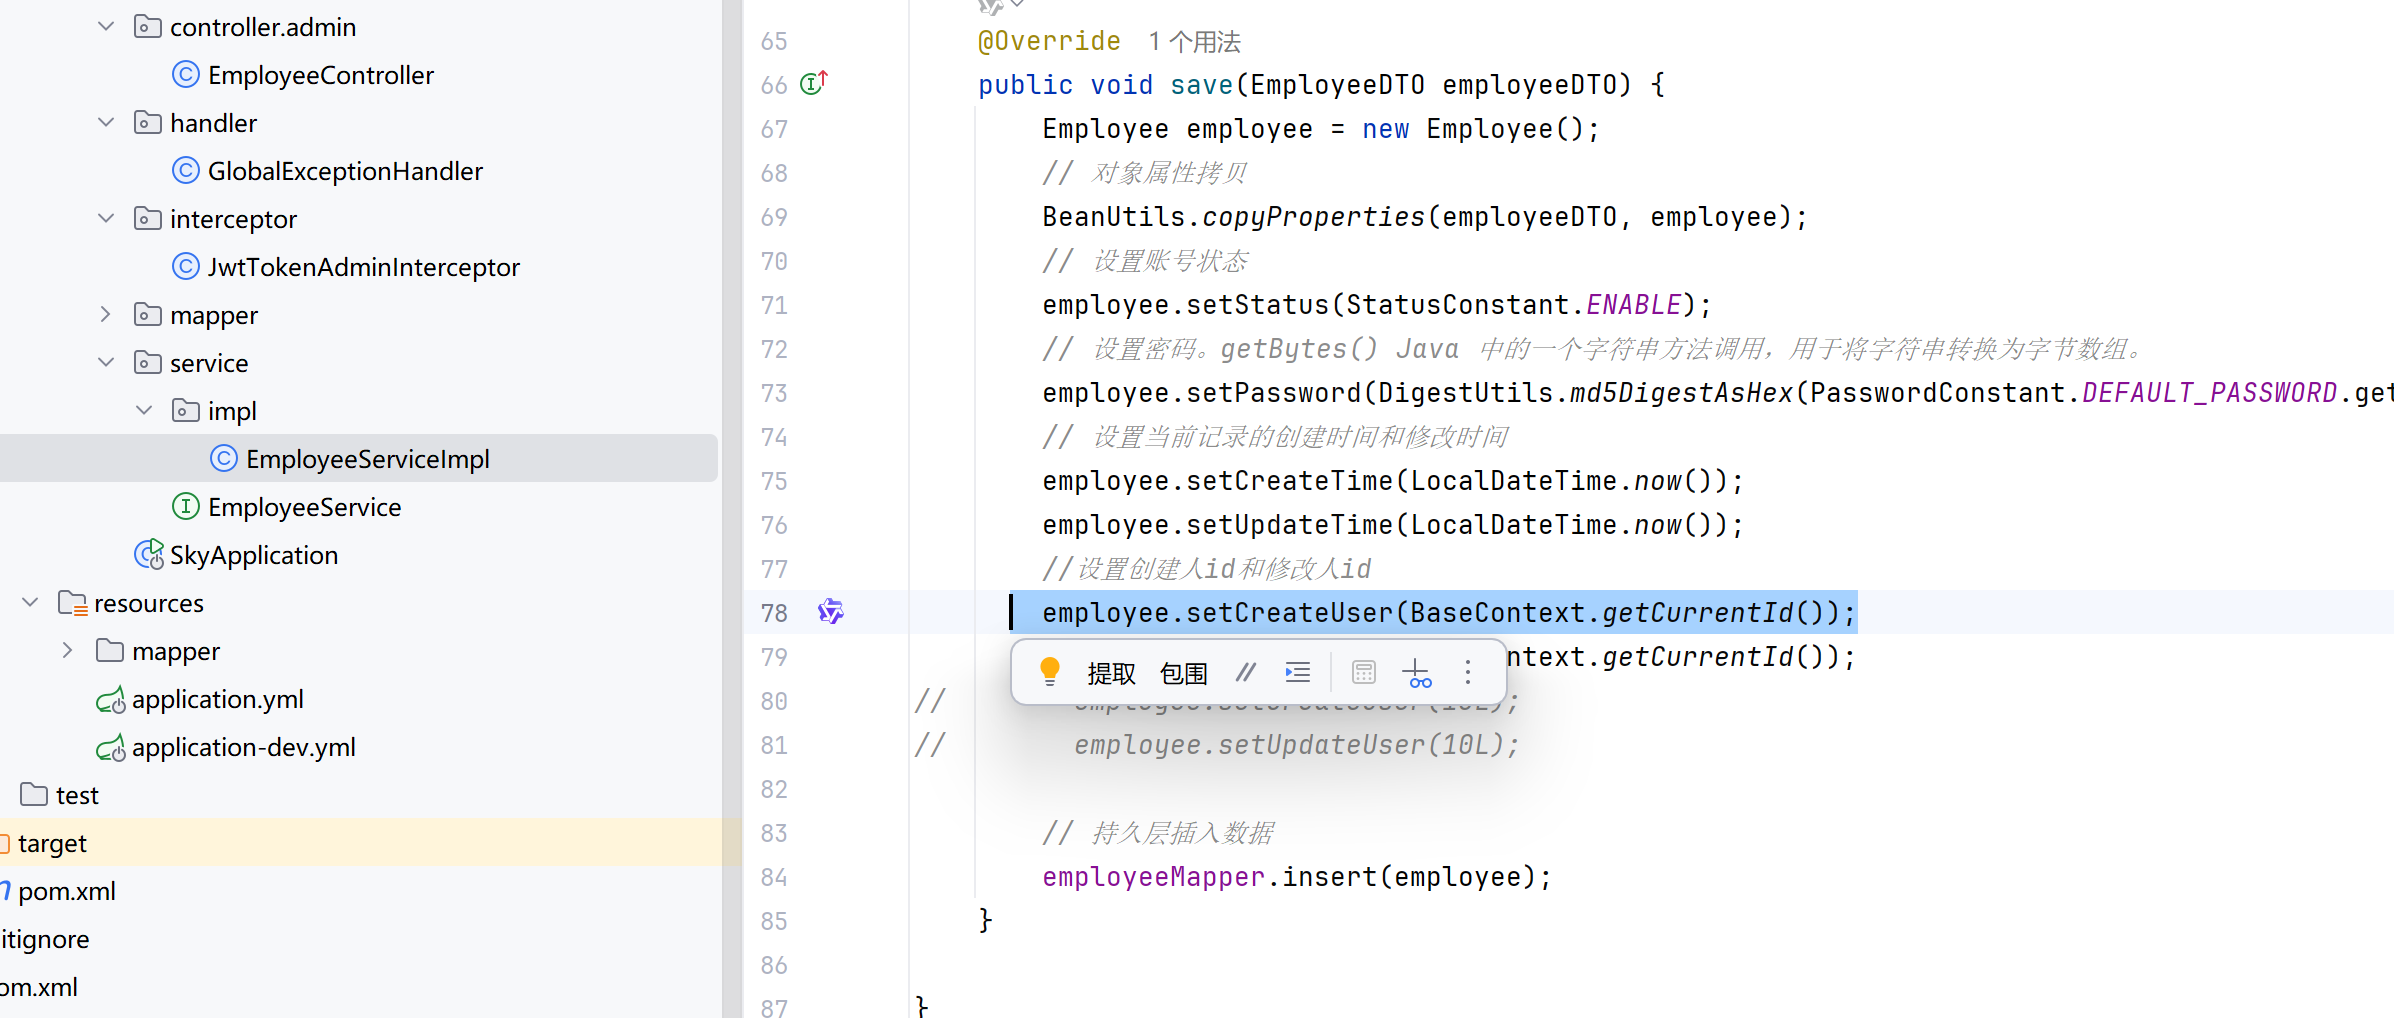Open SkyApplication main class

tap(254, 555)
